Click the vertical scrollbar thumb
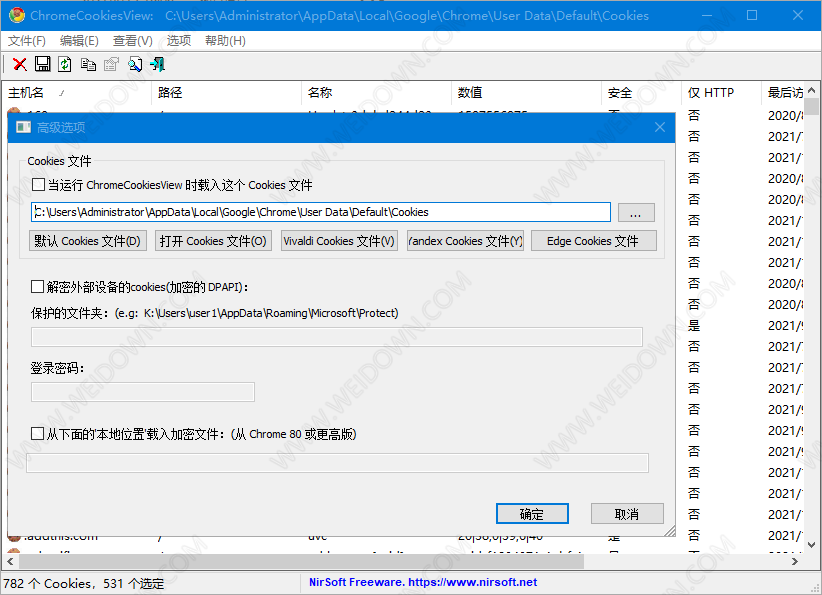Image resolution: width=822 pixels, height=595 pixels. click(x=812, y=106)
